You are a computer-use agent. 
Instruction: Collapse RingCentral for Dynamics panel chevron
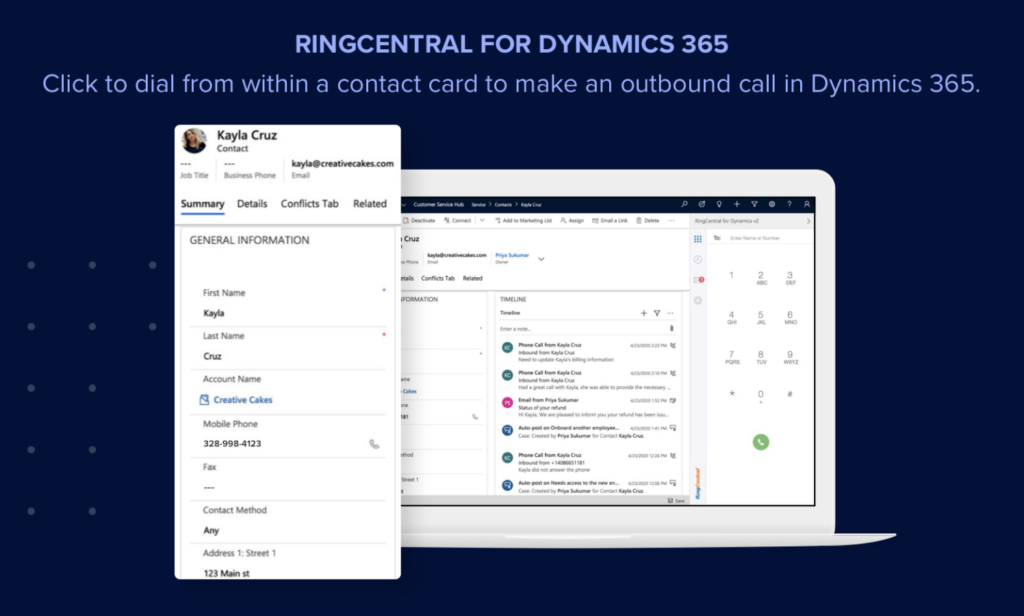[x=808, y=220]
